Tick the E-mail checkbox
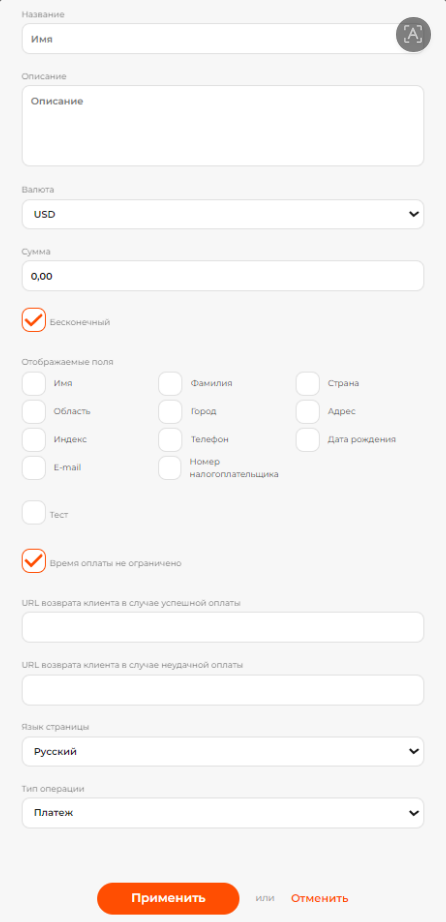 click(x=34, y=468)
